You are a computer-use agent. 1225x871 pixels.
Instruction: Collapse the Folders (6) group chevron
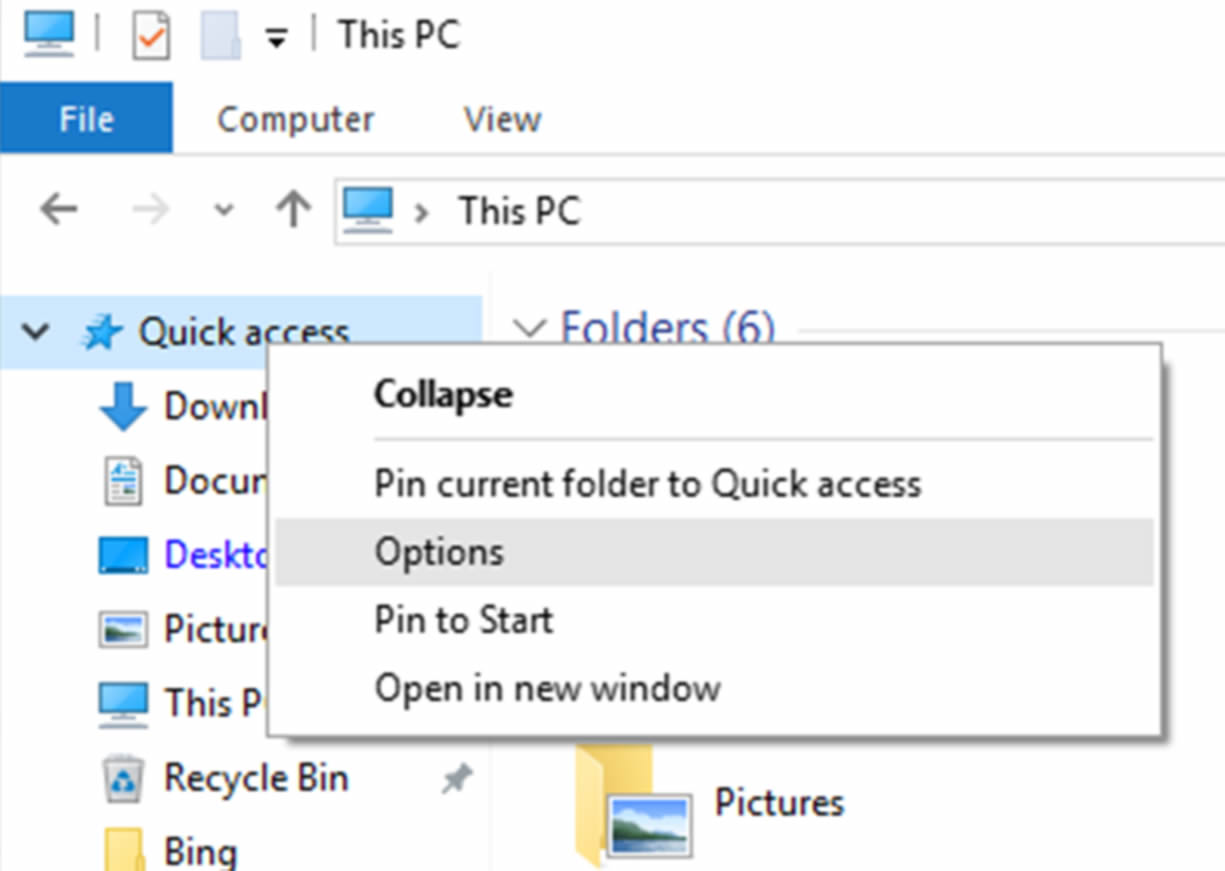[x=531, y=328]
